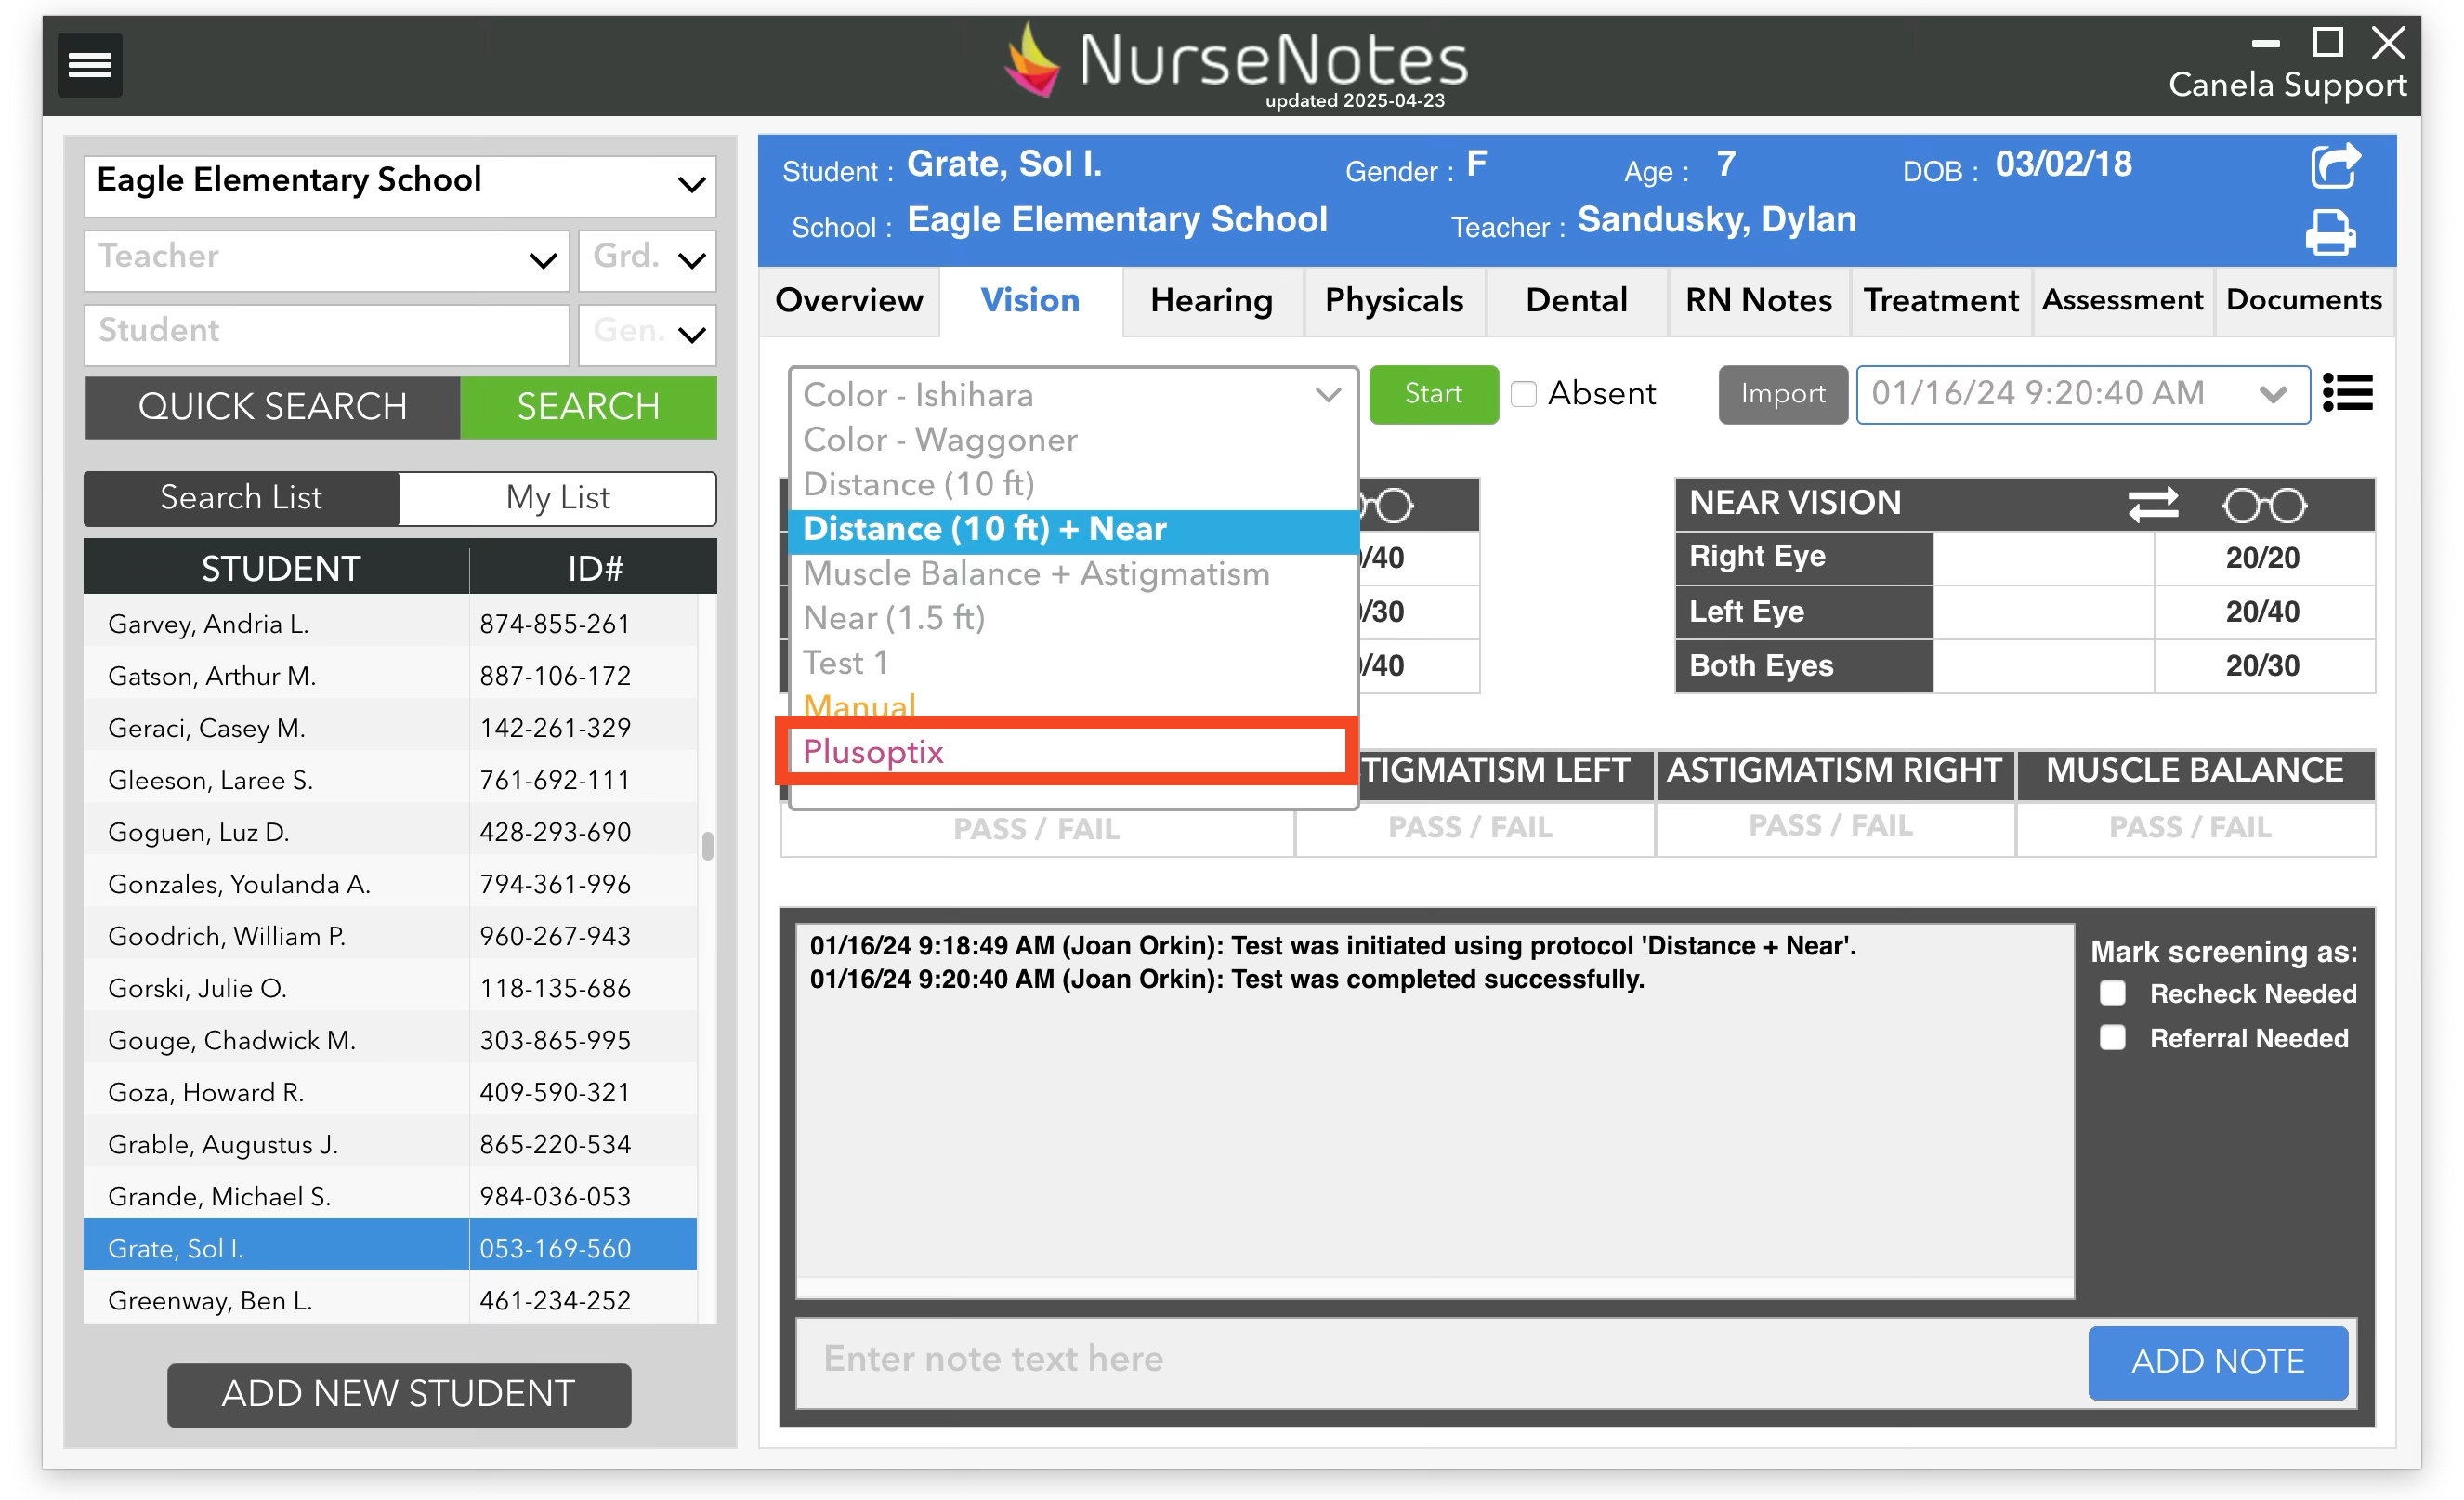Viewport: 2464px width, 1500px height.
Task: Switch to the Hearing tab
Action: pos(1211,300)
